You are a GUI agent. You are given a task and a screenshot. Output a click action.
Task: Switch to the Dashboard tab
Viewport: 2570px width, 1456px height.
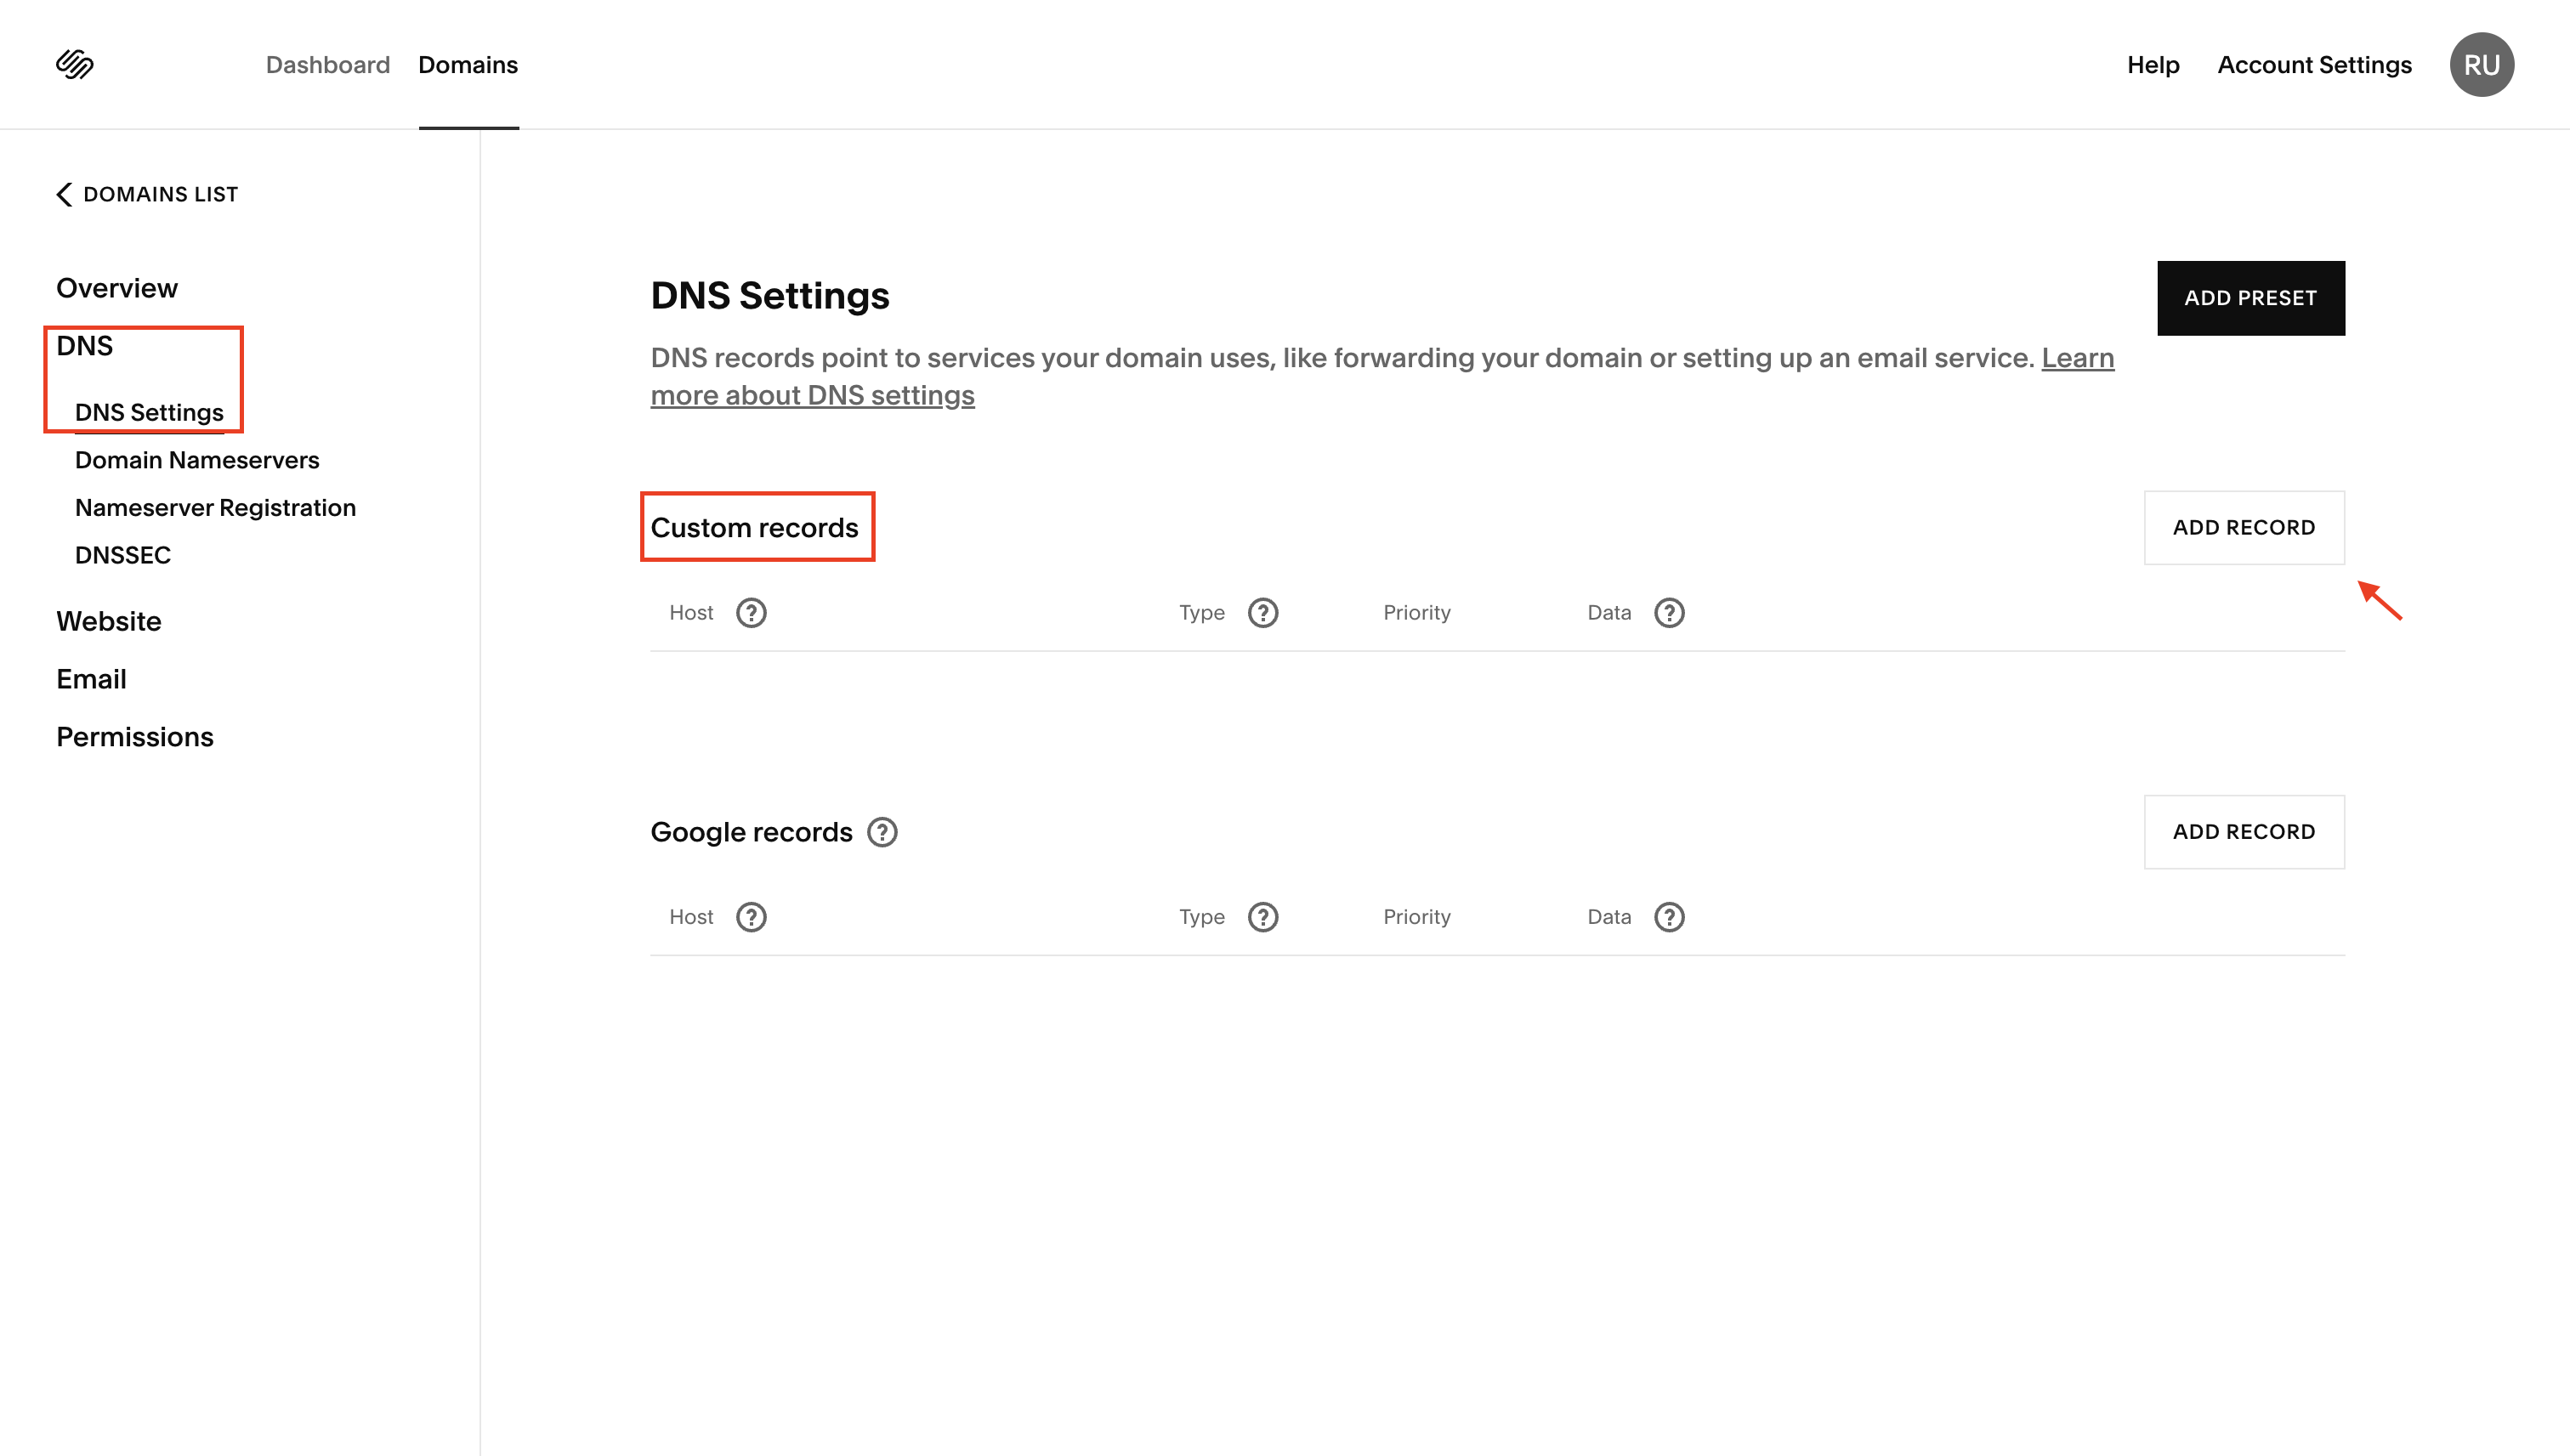pyautogui.click(x=327, y=65)
